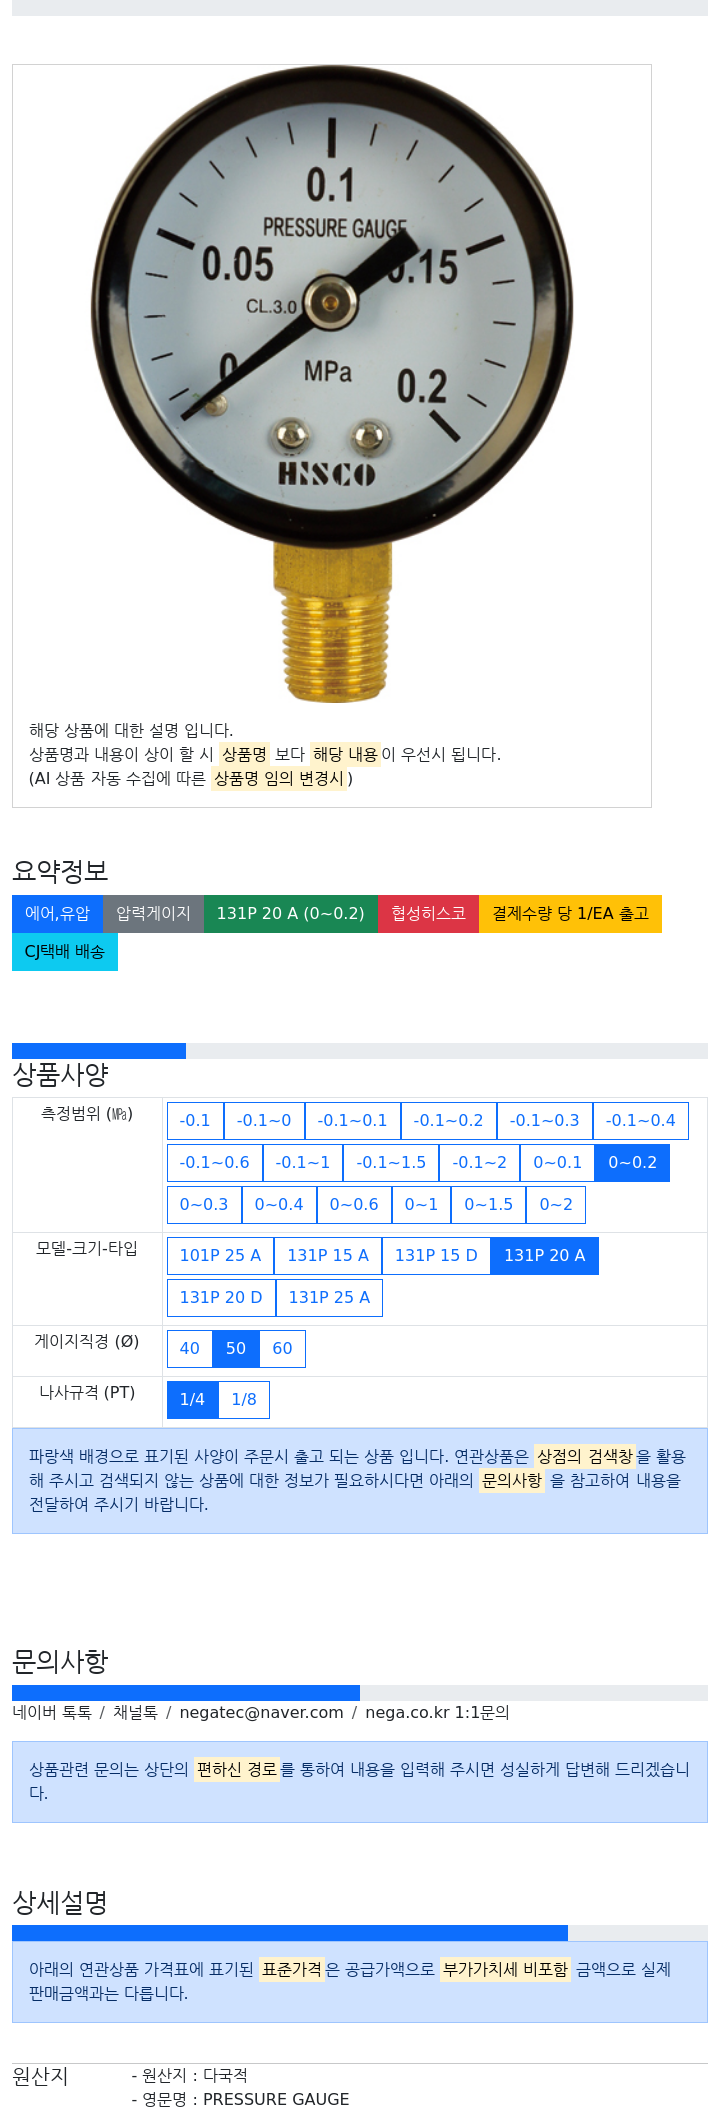Open the 협성히스코 brand tag
Viewport: 720px width, 2112px height.
(x=428, y=913)
